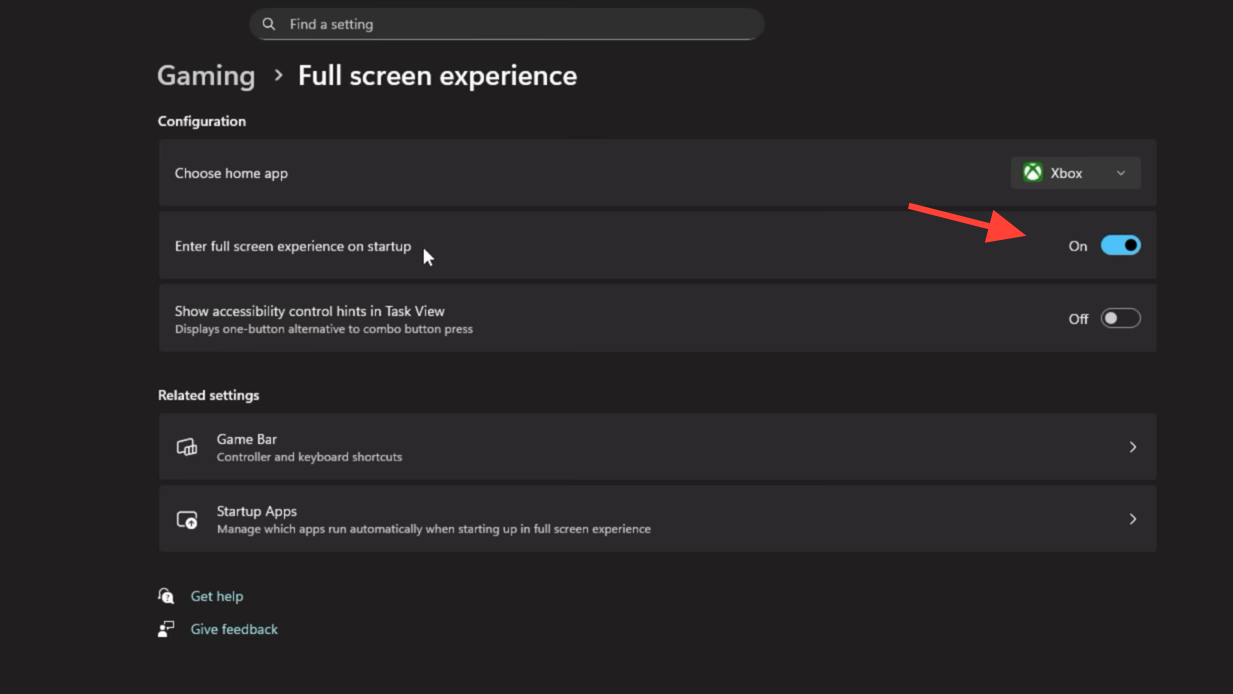The height and width of the screenshot is (694, 1233).
Task: Expand Startup Apps using its right chevron
Action: click(1132, 519)
